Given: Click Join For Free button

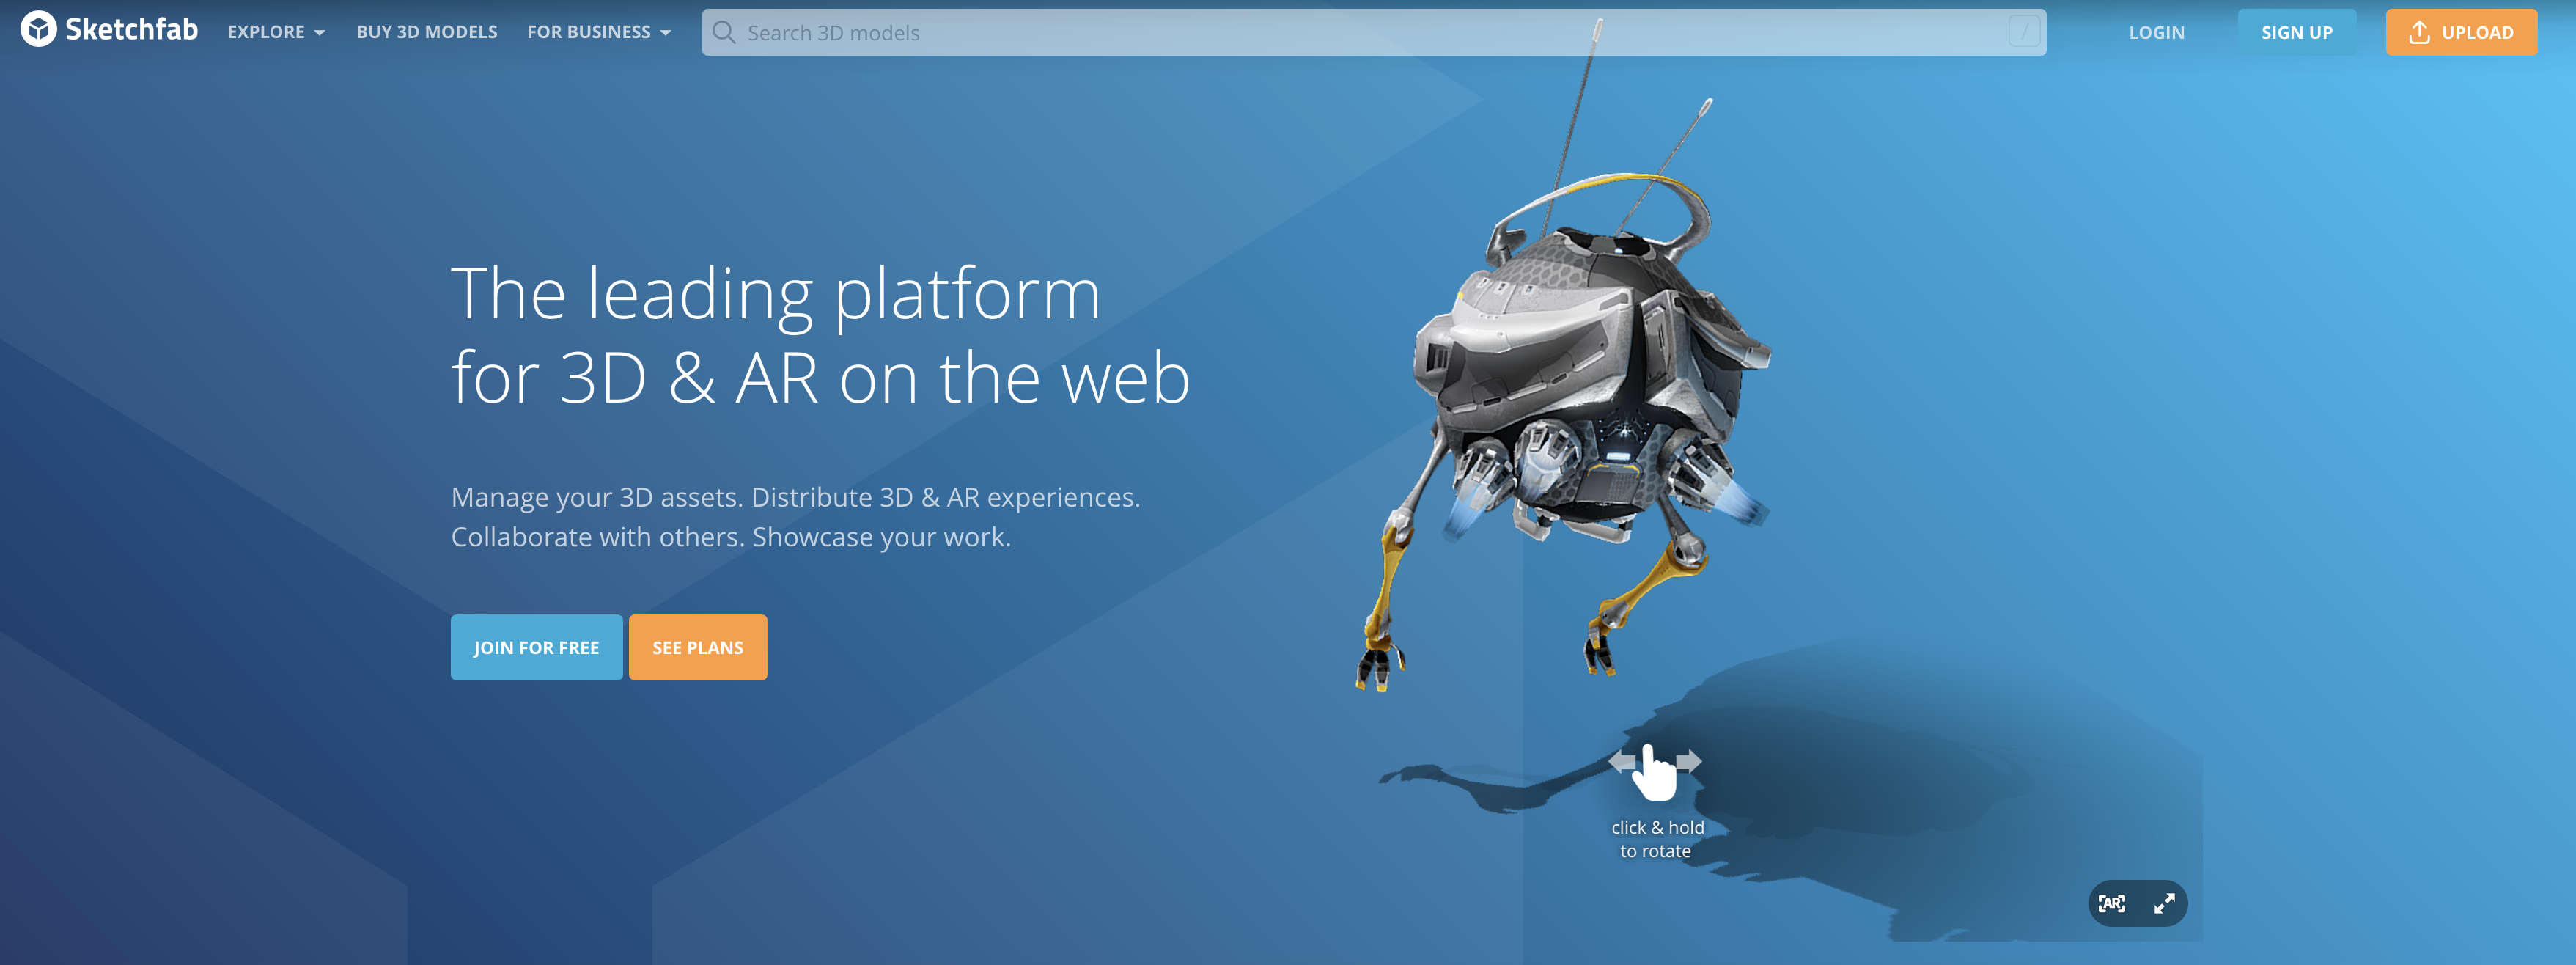Looking at the screenshot, I should point(536,647).
